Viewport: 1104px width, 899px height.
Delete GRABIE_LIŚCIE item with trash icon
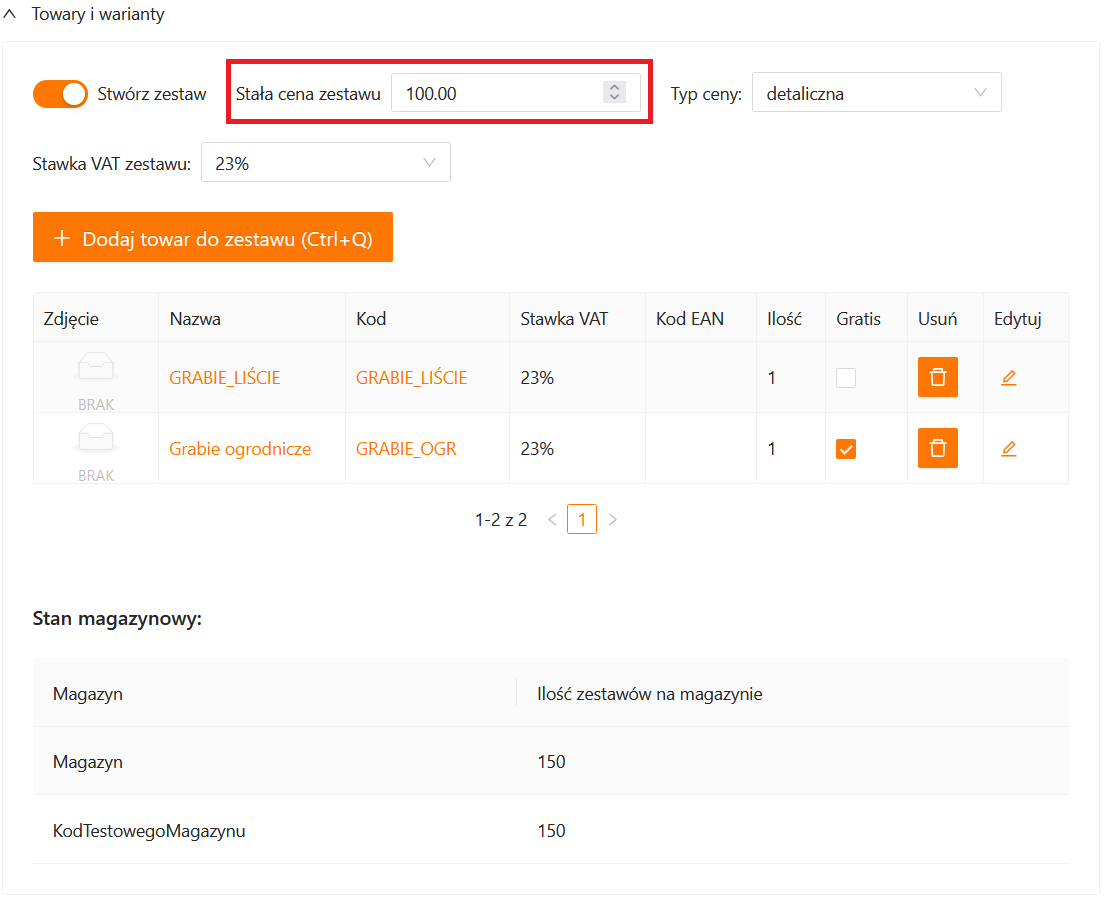click(937, 377)
